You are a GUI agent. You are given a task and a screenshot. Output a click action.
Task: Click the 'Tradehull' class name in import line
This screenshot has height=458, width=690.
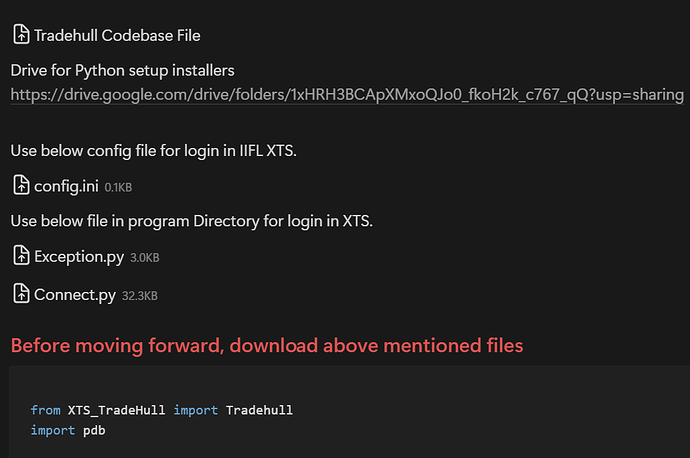click(259, 411)
